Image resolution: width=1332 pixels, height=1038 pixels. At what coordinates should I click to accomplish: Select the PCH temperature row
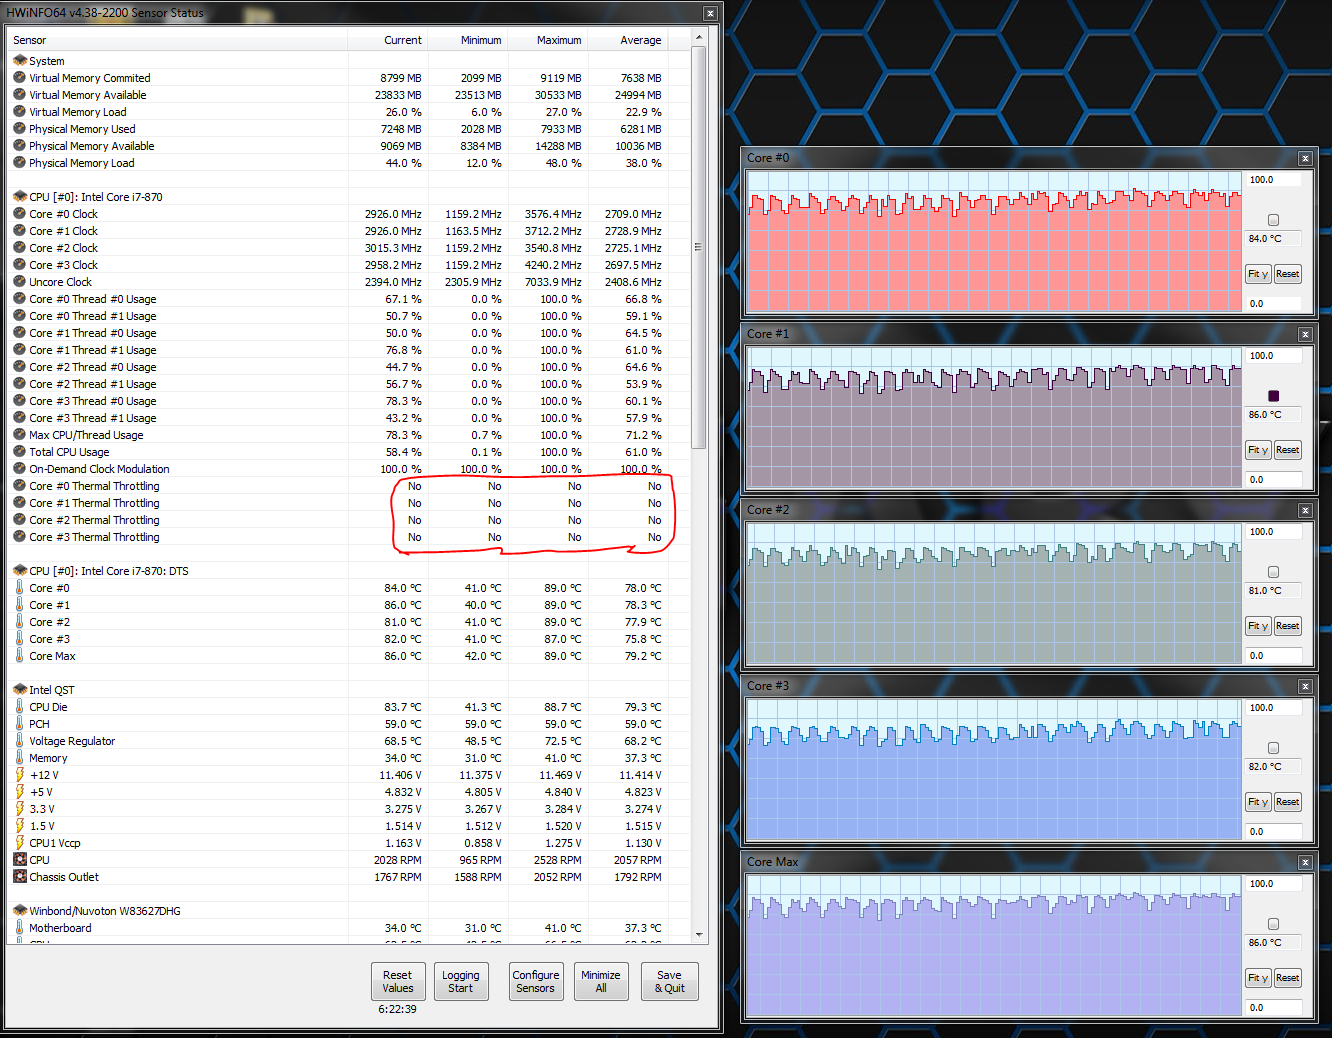click(x=349, y=724)
